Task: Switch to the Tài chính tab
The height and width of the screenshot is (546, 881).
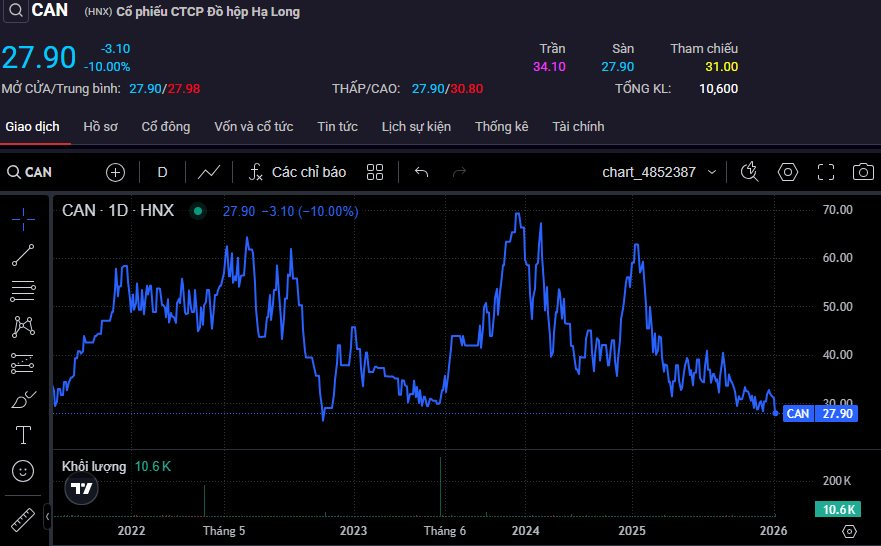Action: [578, 127]
